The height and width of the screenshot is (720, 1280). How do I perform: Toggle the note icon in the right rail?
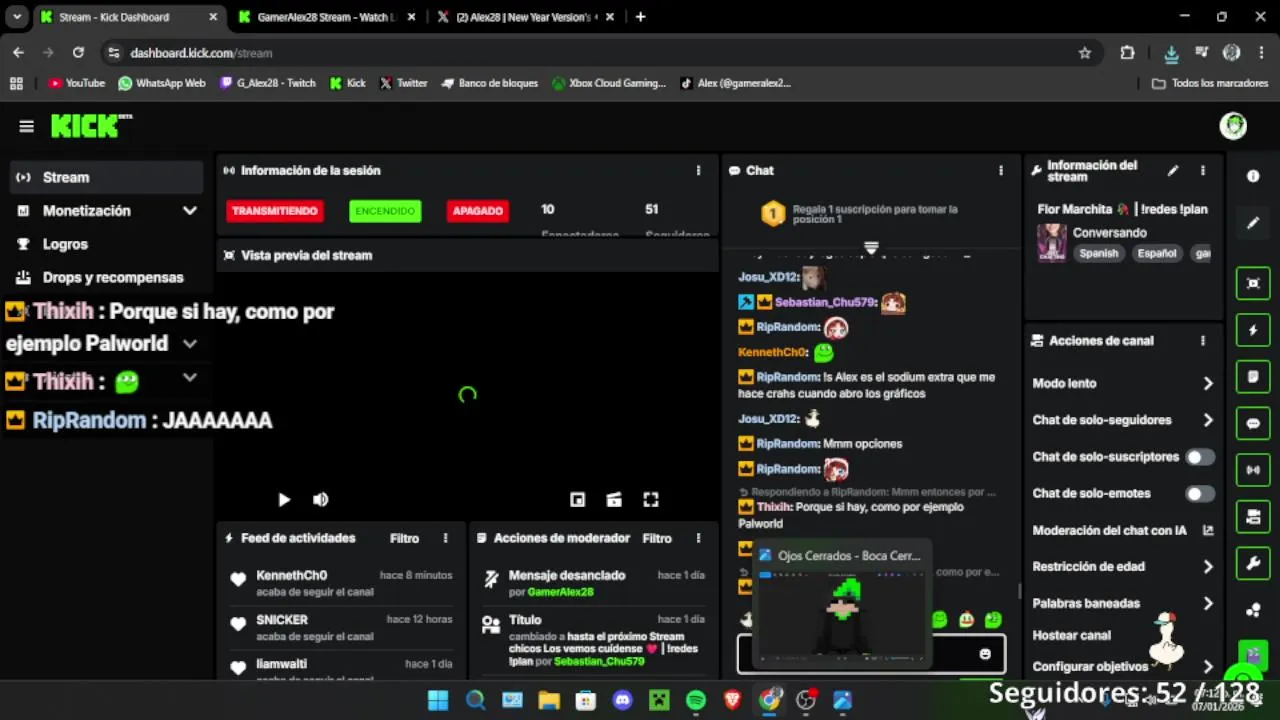click(x=1253, y=377)
